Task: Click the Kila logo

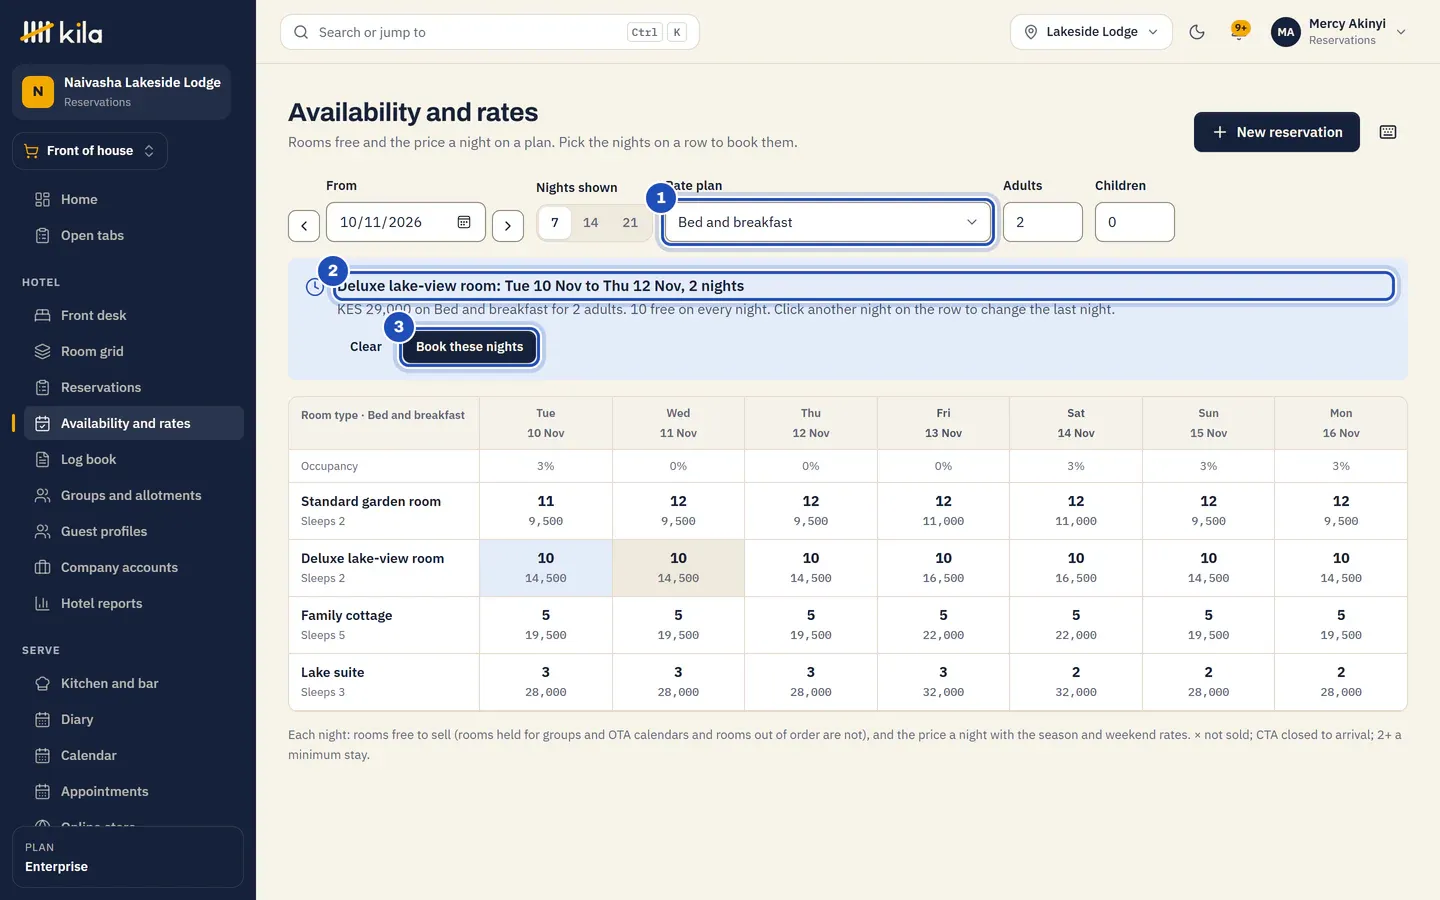Action: click(61, 32)
